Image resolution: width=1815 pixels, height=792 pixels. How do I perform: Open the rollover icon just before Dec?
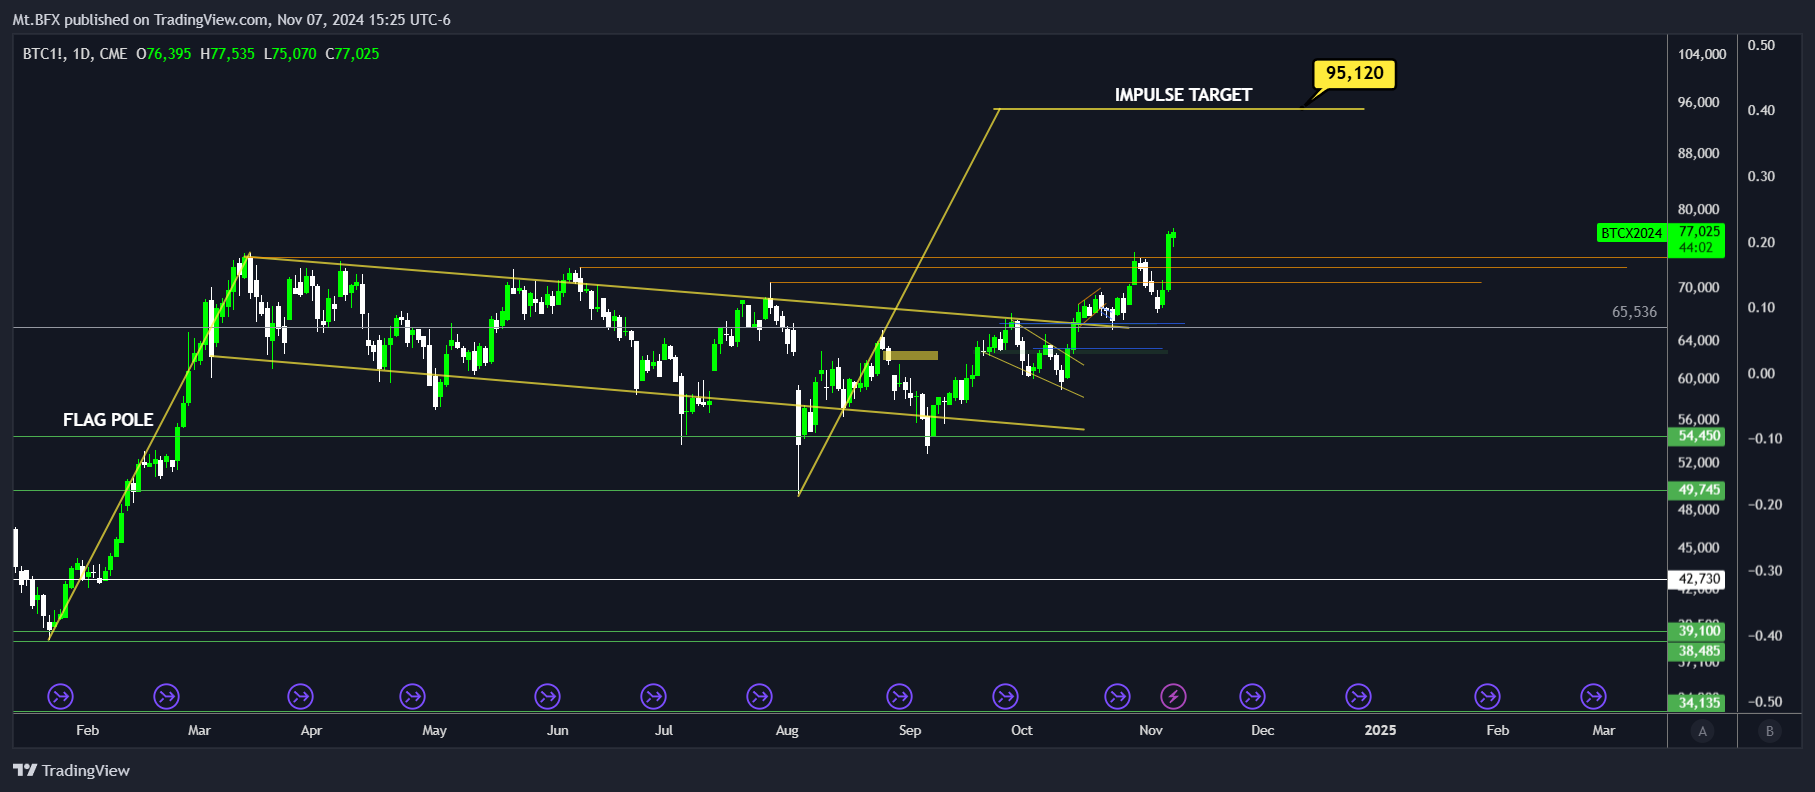coord(1253,696)
